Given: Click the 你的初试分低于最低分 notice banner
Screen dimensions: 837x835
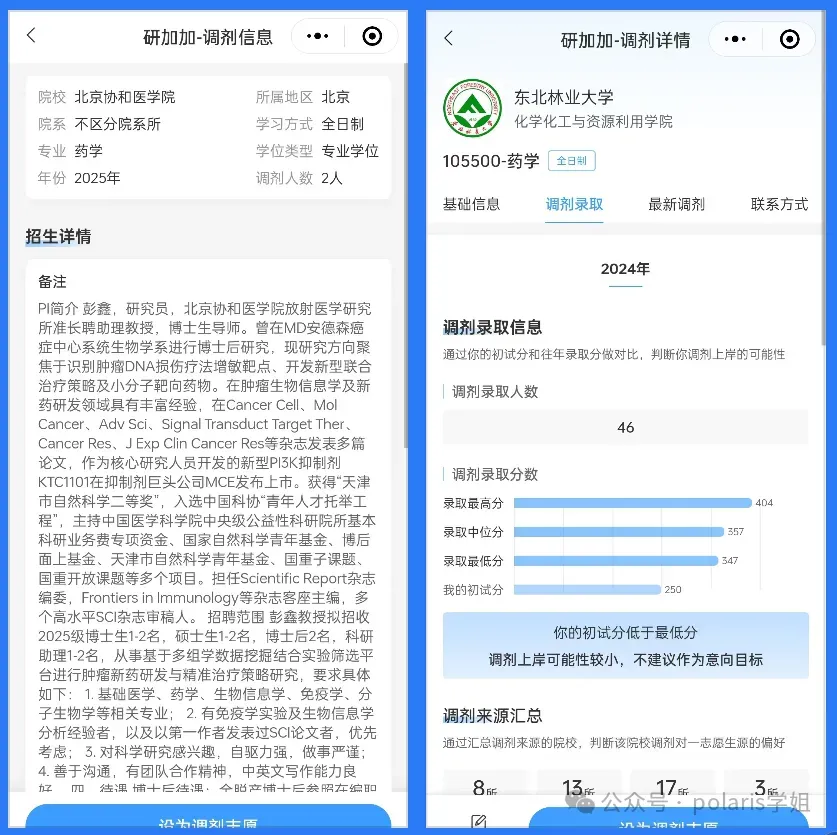Looking at the screenshot, I should (x=626, y=645).
